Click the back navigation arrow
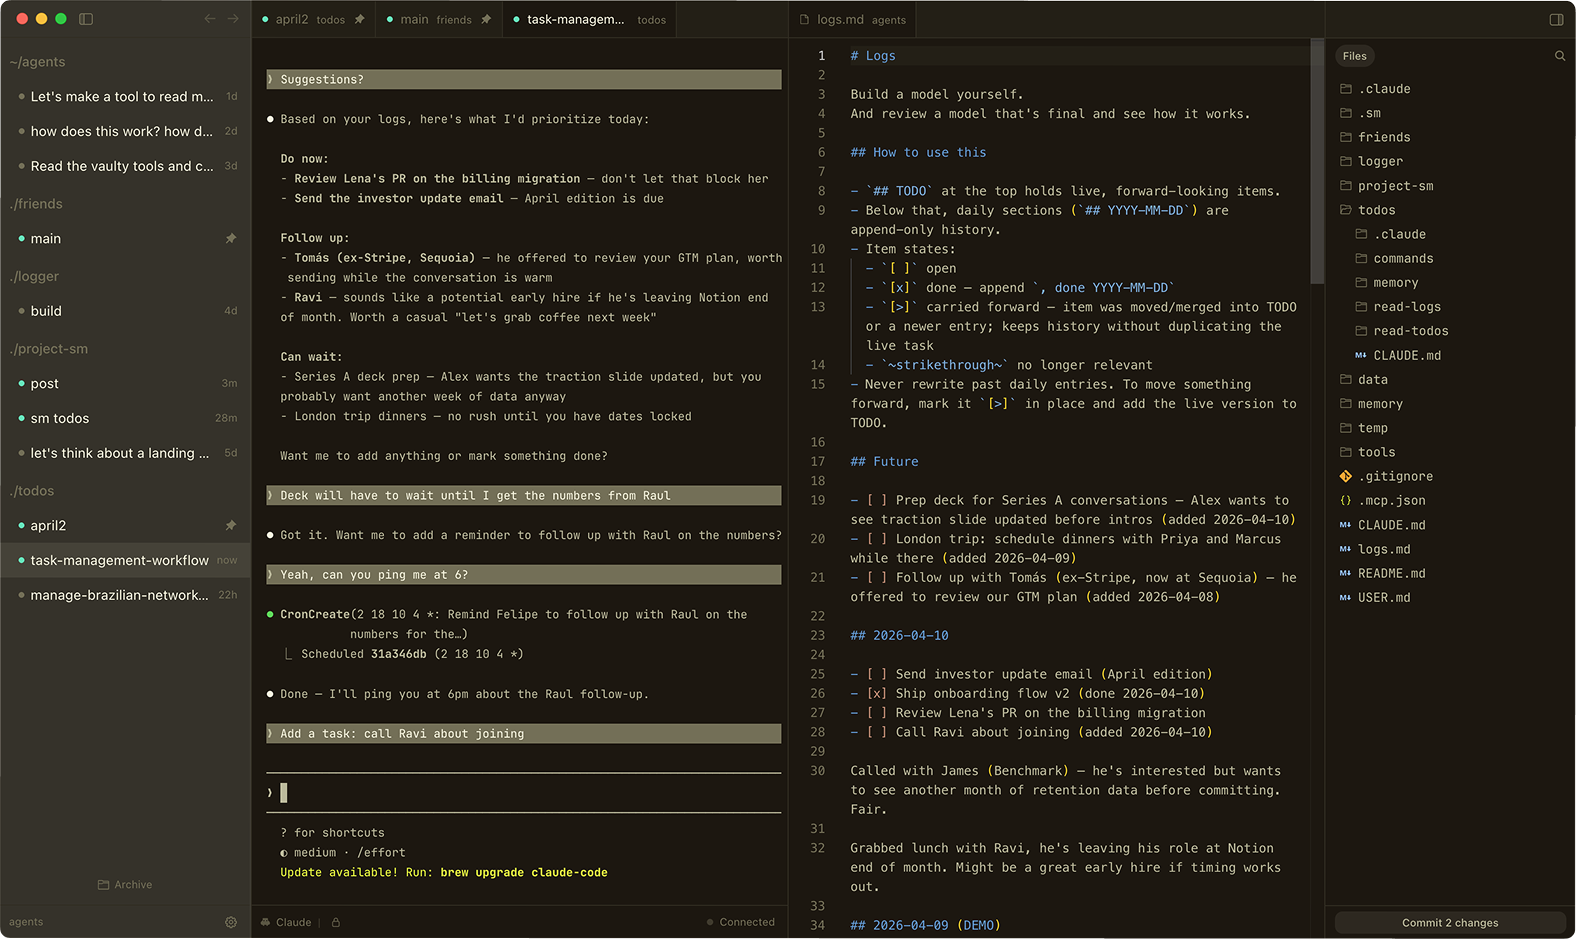 (210, 19)
